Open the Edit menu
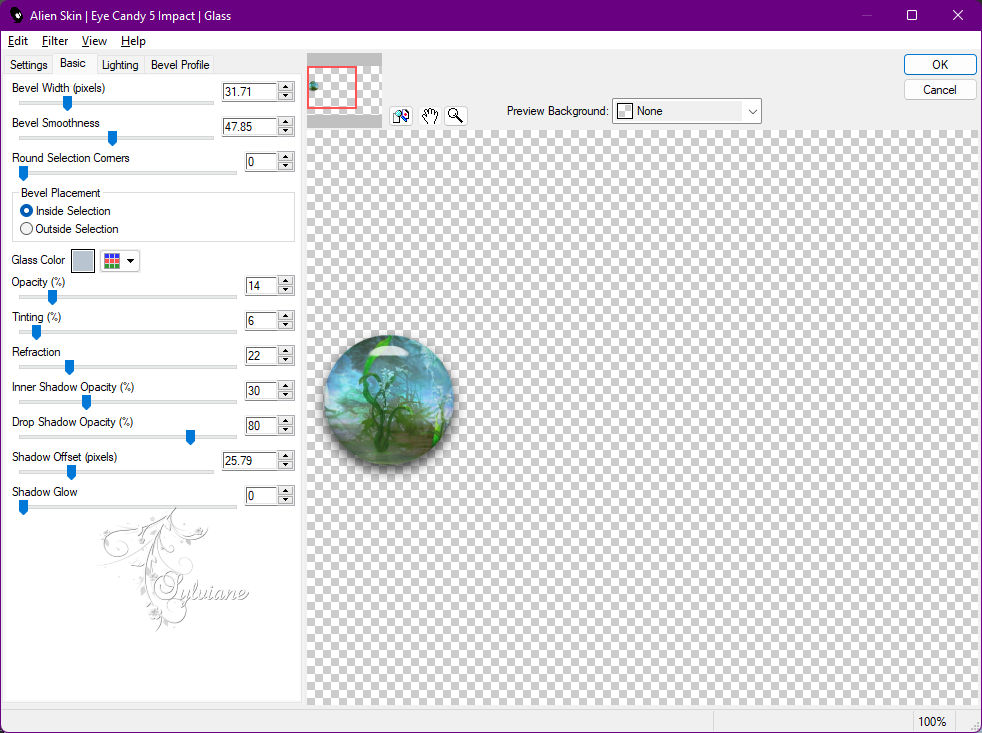Image resolution: width=982 pixels, height=733 pixels. 18,41
